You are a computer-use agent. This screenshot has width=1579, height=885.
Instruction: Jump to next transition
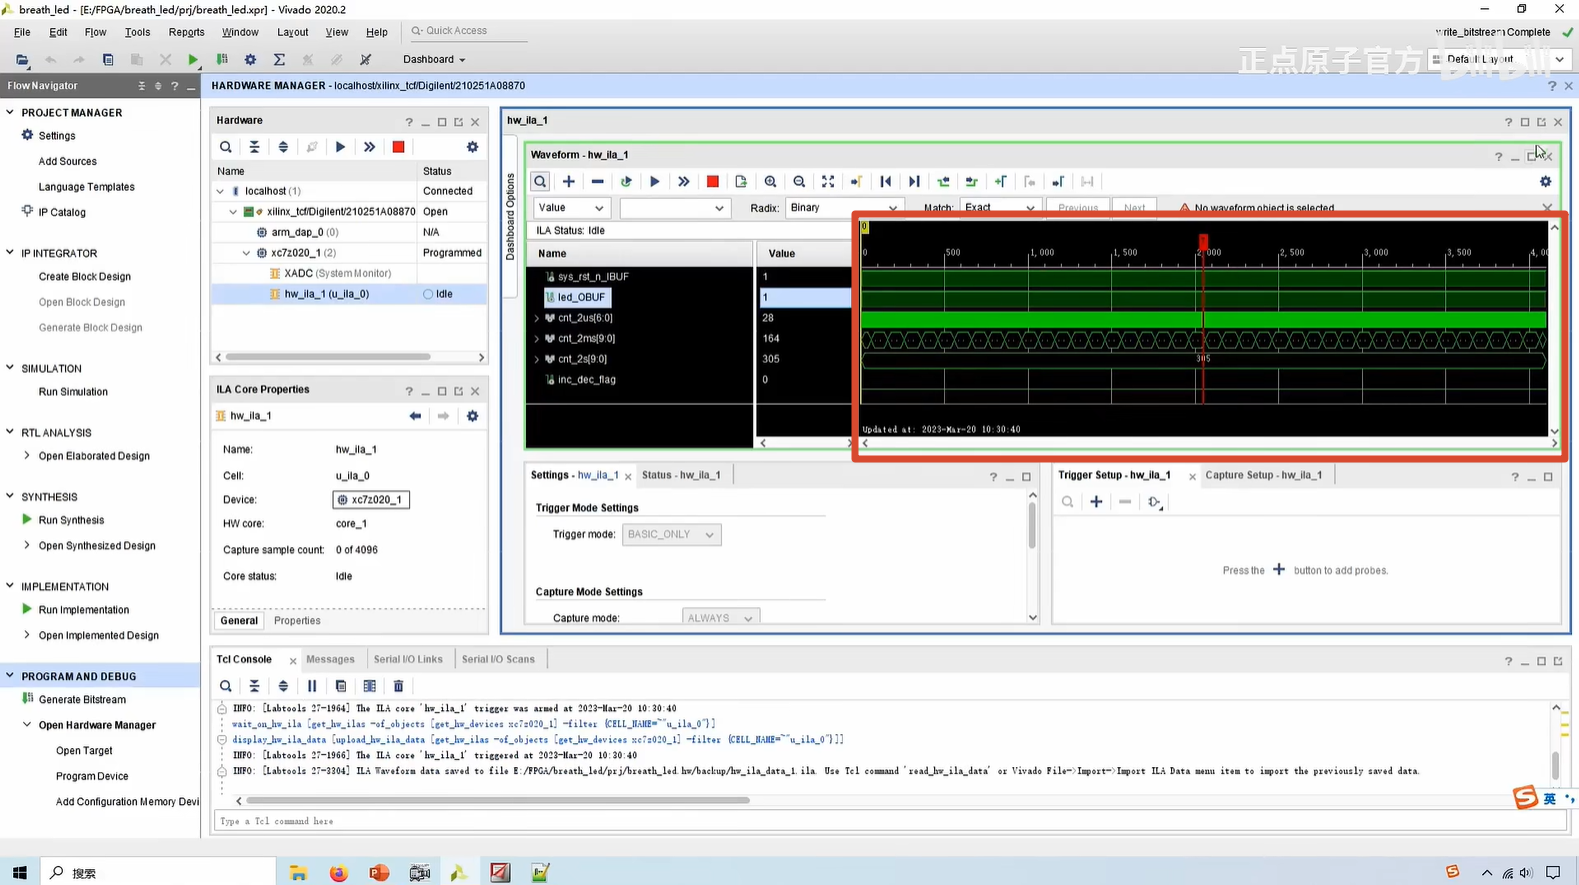(x=971, y=182)
